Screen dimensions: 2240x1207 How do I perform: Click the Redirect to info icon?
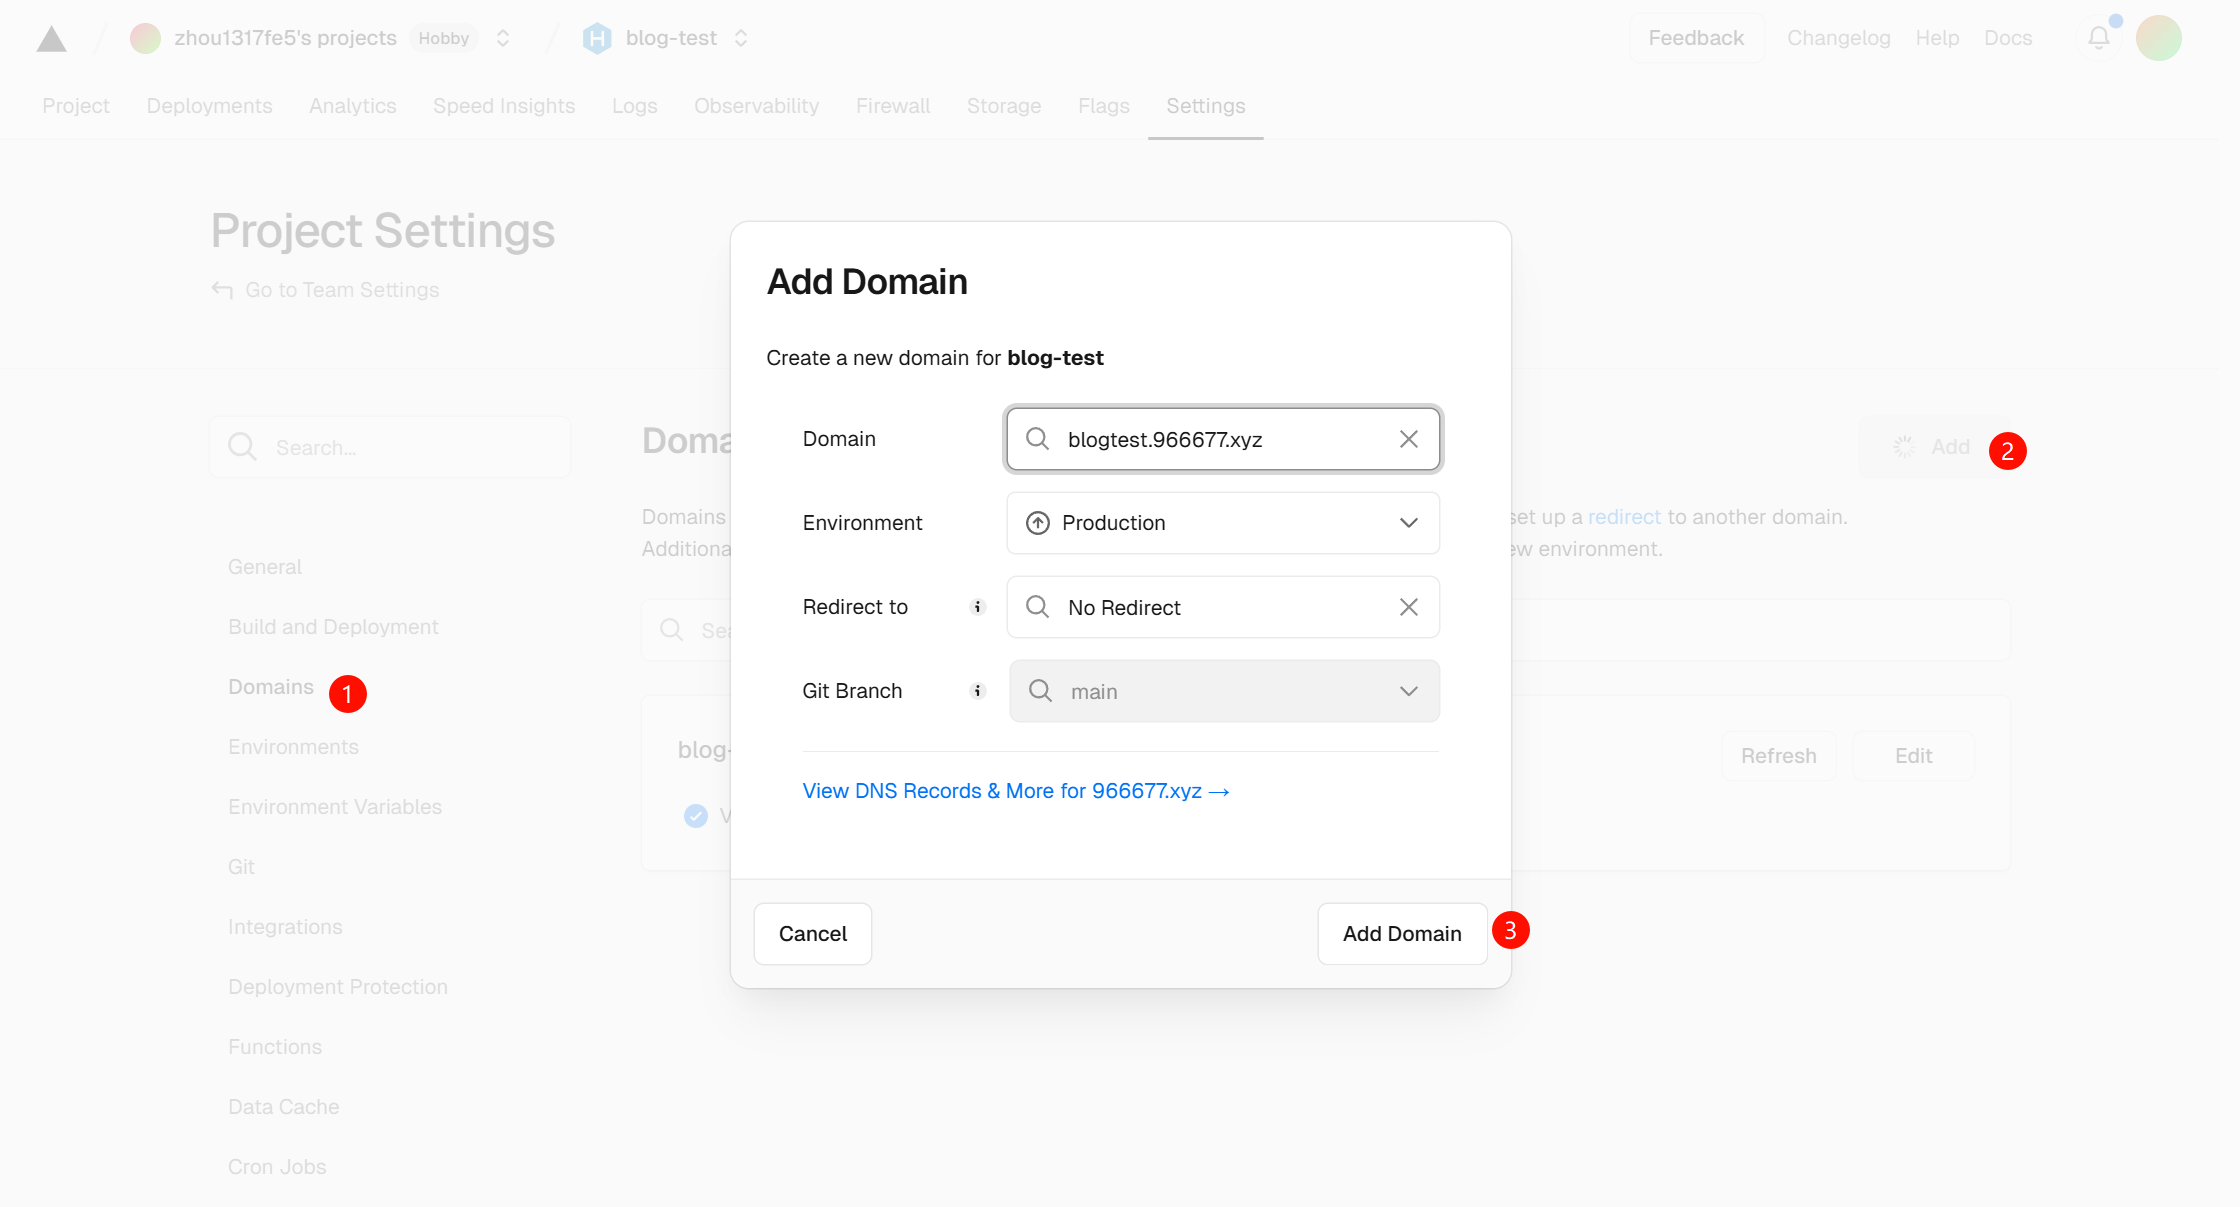coord(978,607)
